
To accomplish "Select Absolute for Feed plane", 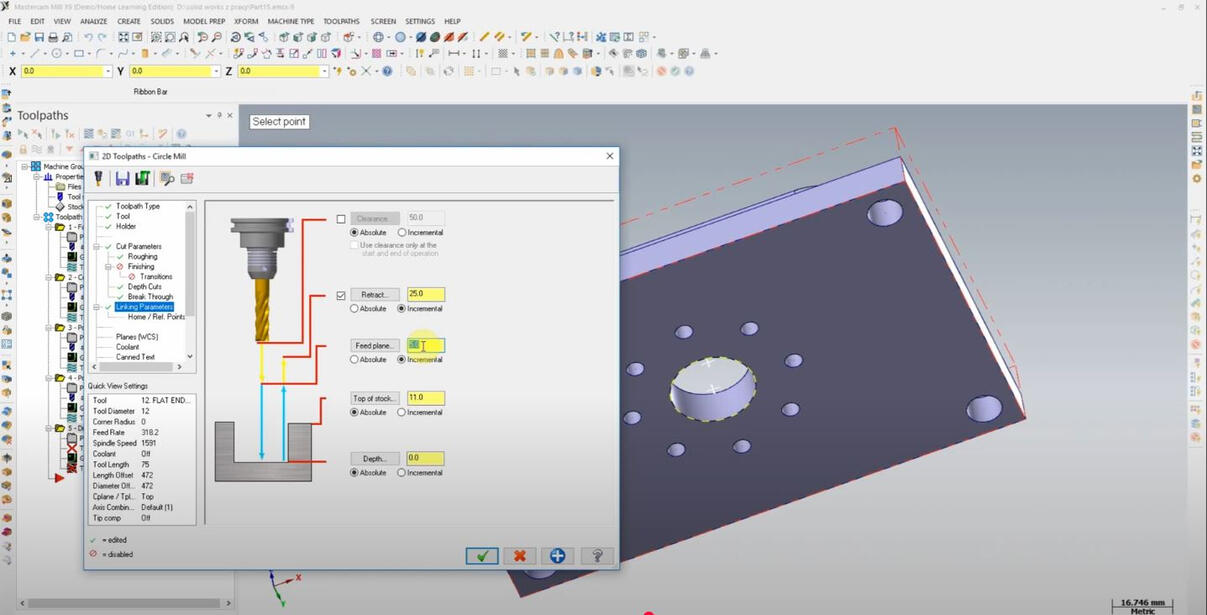I will click(x=354, y=360).
